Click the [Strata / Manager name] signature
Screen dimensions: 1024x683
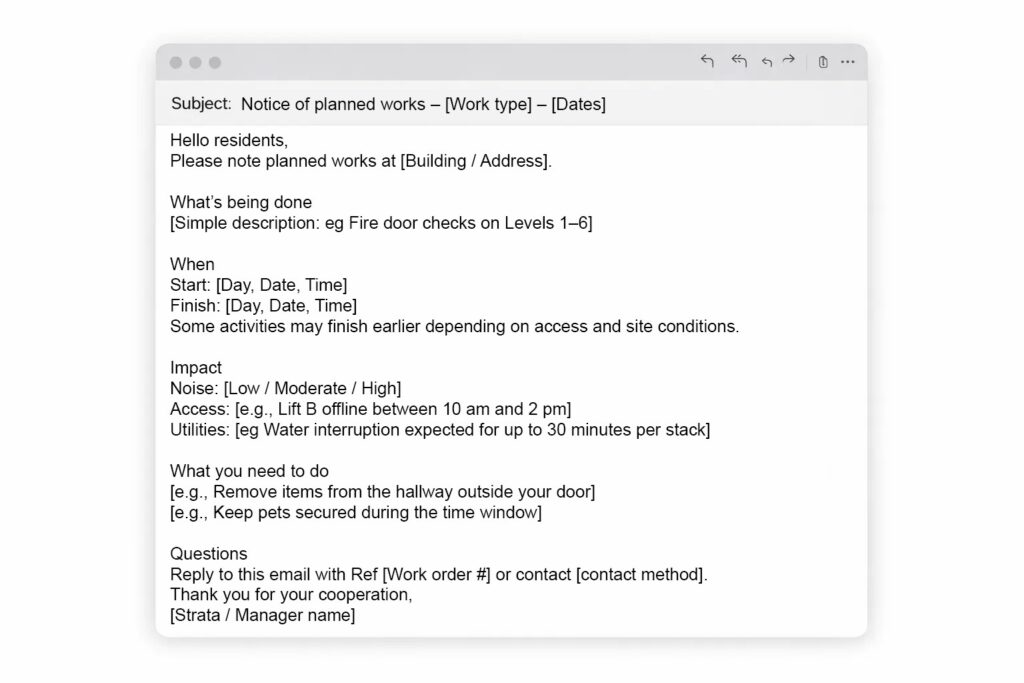click(x=262, y=616)
